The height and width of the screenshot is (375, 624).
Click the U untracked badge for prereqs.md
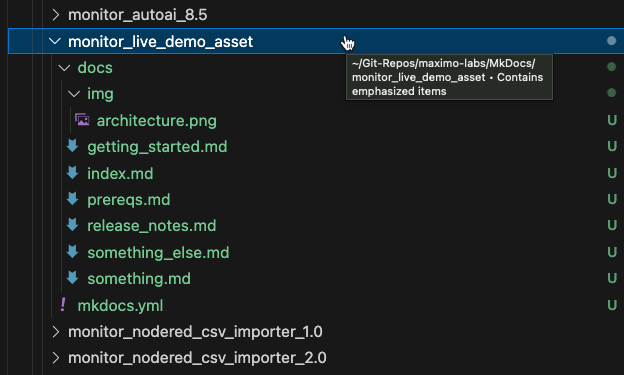(612, 199)
